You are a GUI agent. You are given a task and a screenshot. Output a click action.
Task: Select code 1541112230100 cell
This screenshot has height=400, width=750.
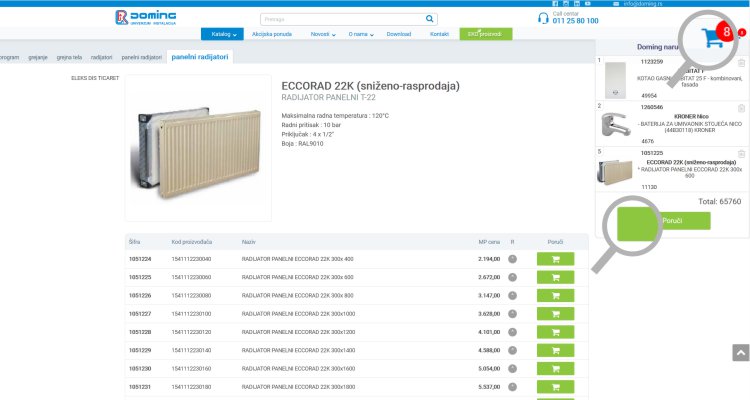pyautogui.click(x=191, y=314)
